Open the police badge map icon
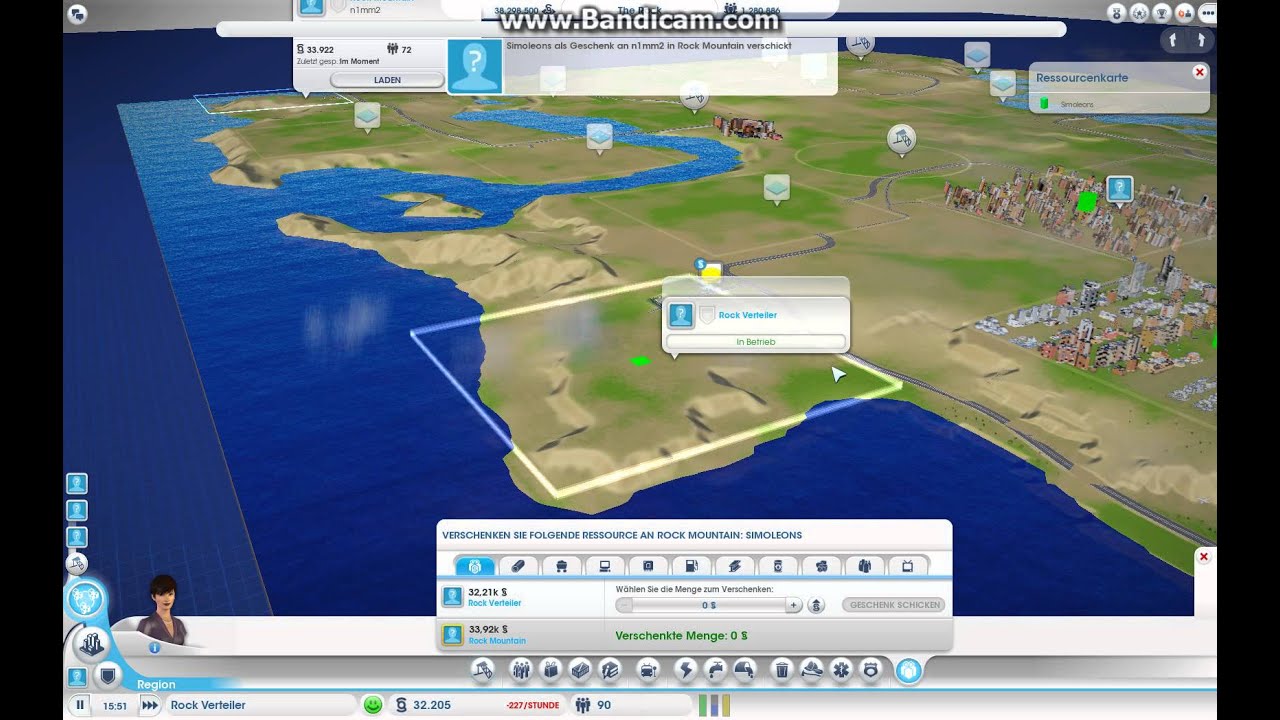1280x720 pixels. tap(871, 669)
